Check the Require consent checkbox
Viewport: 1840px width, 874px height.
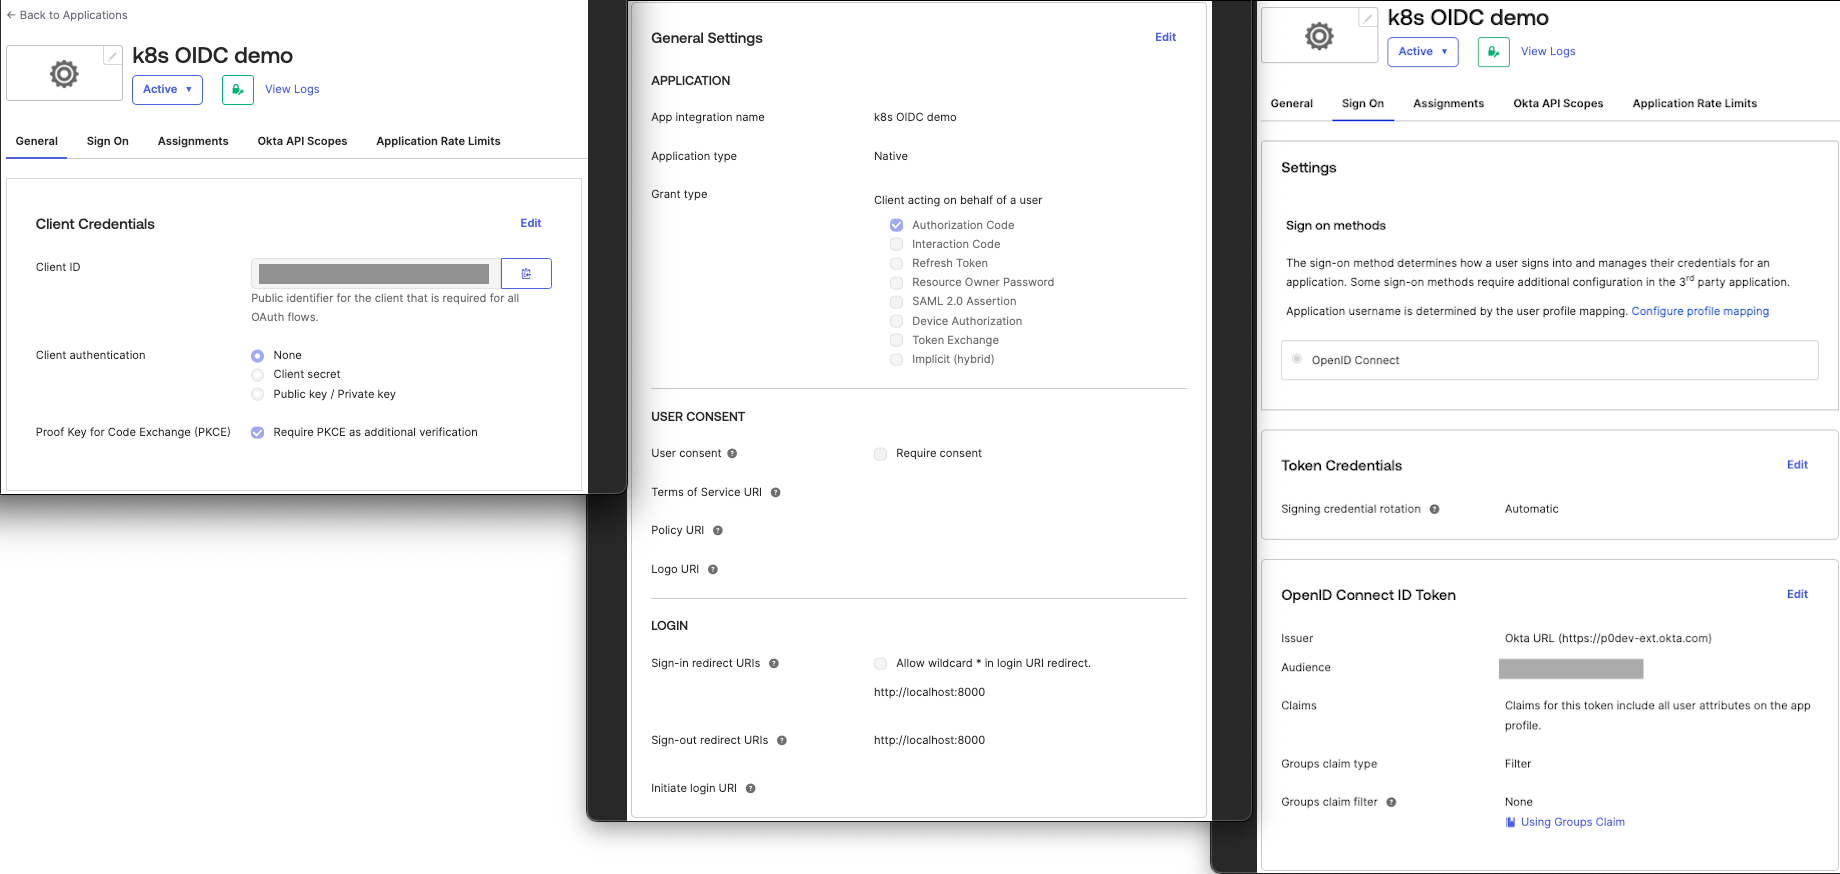pos(881,454)
